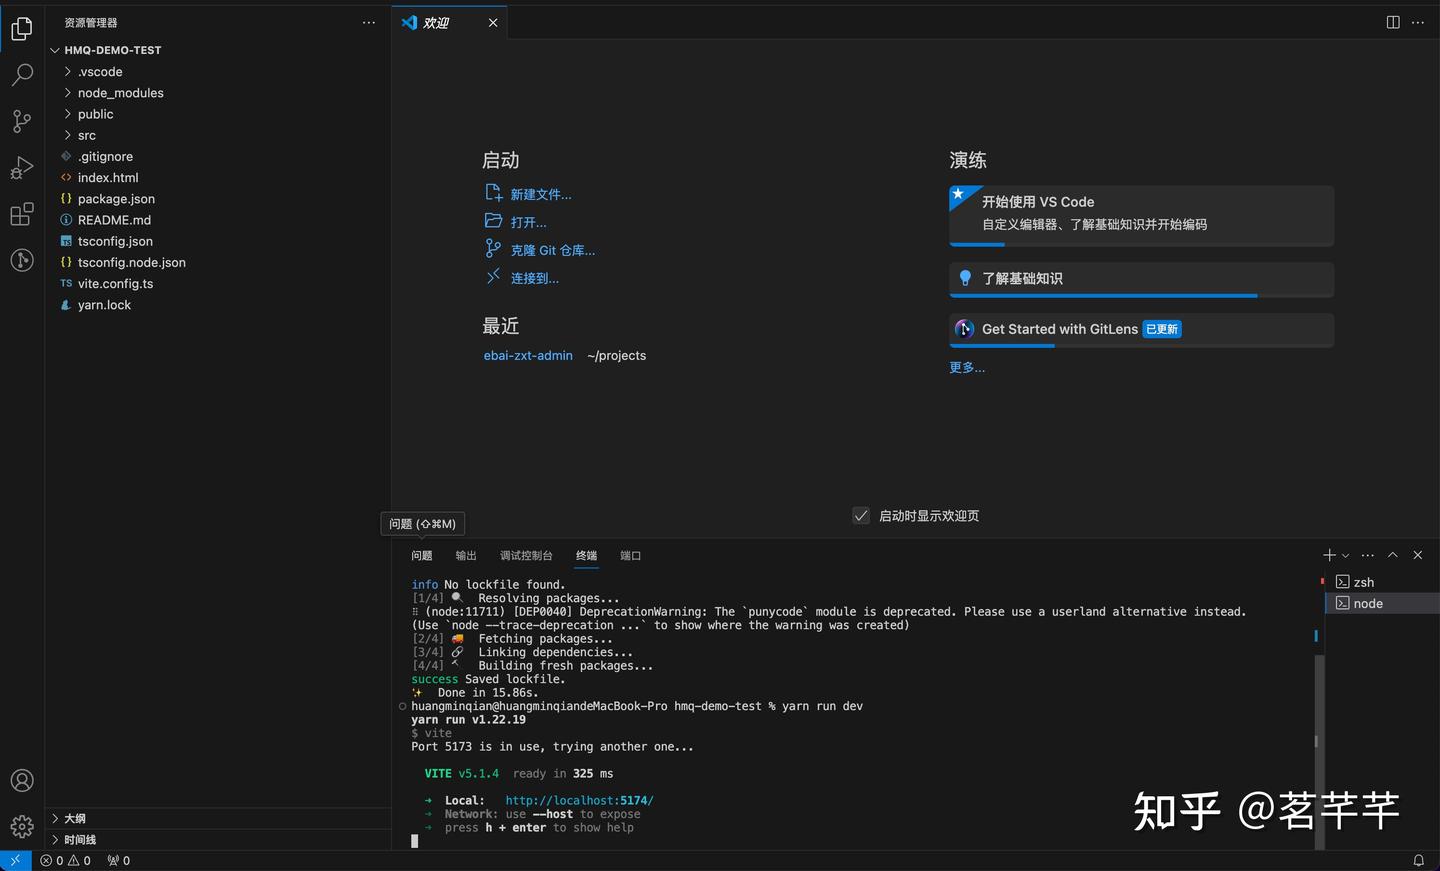This screenshot has width=1440, height=871.
Task: Expand the node_modules folder
Action: 120,92
